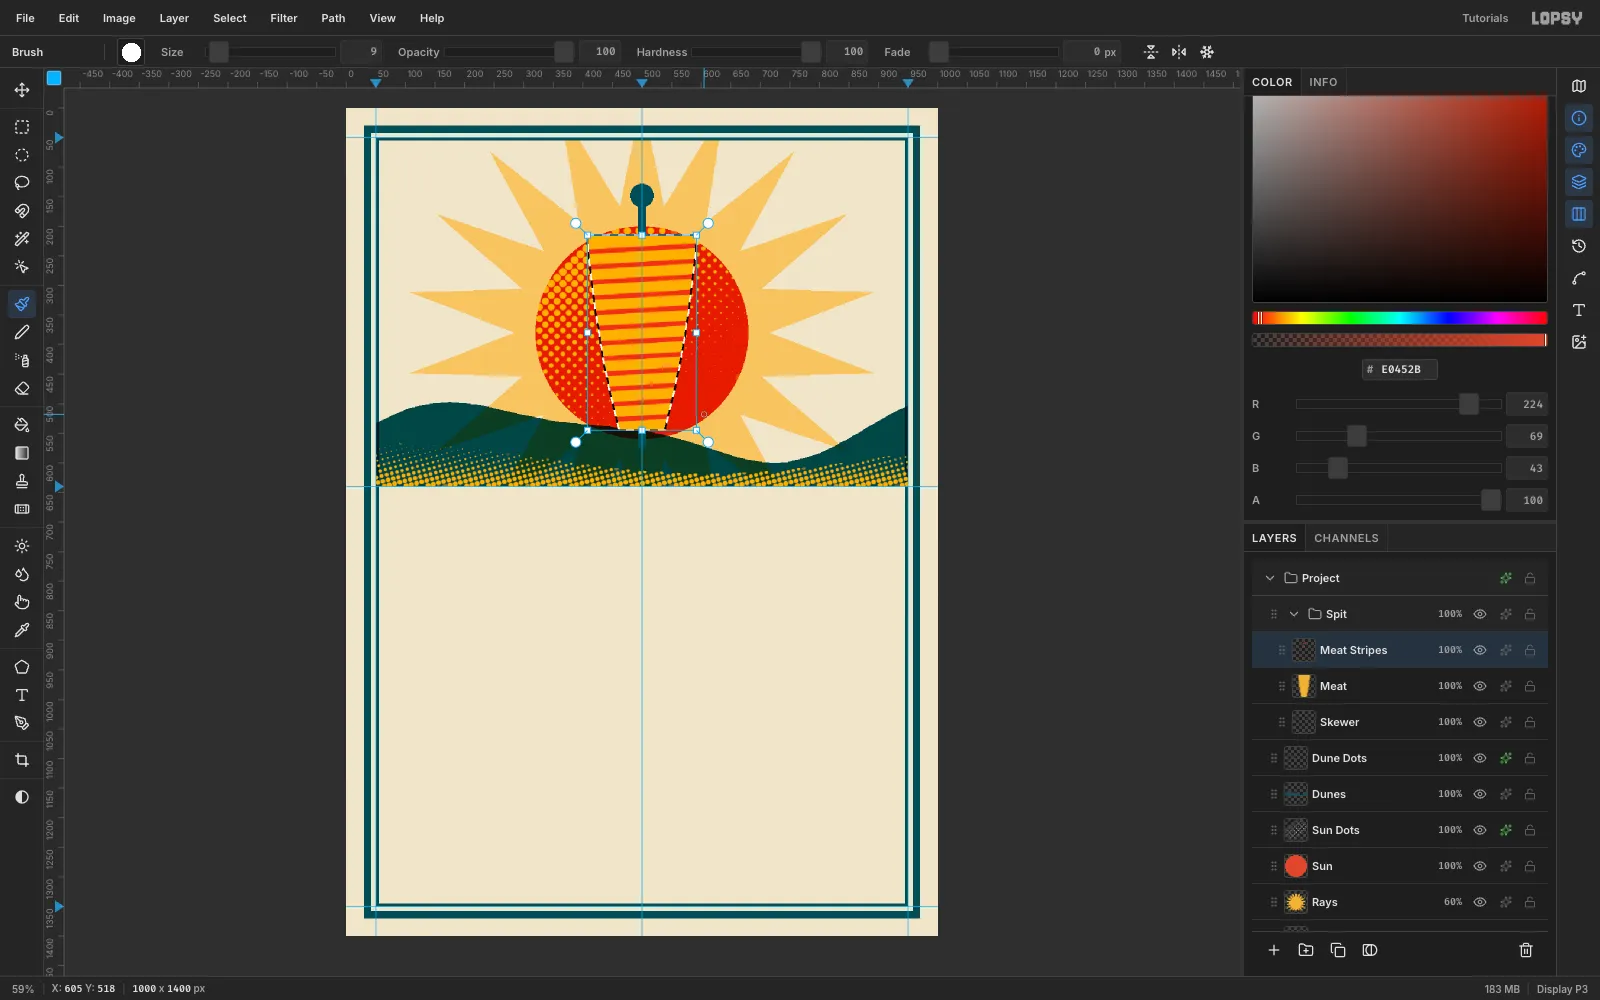Create a new layer group folder

tap(1306, 950)
